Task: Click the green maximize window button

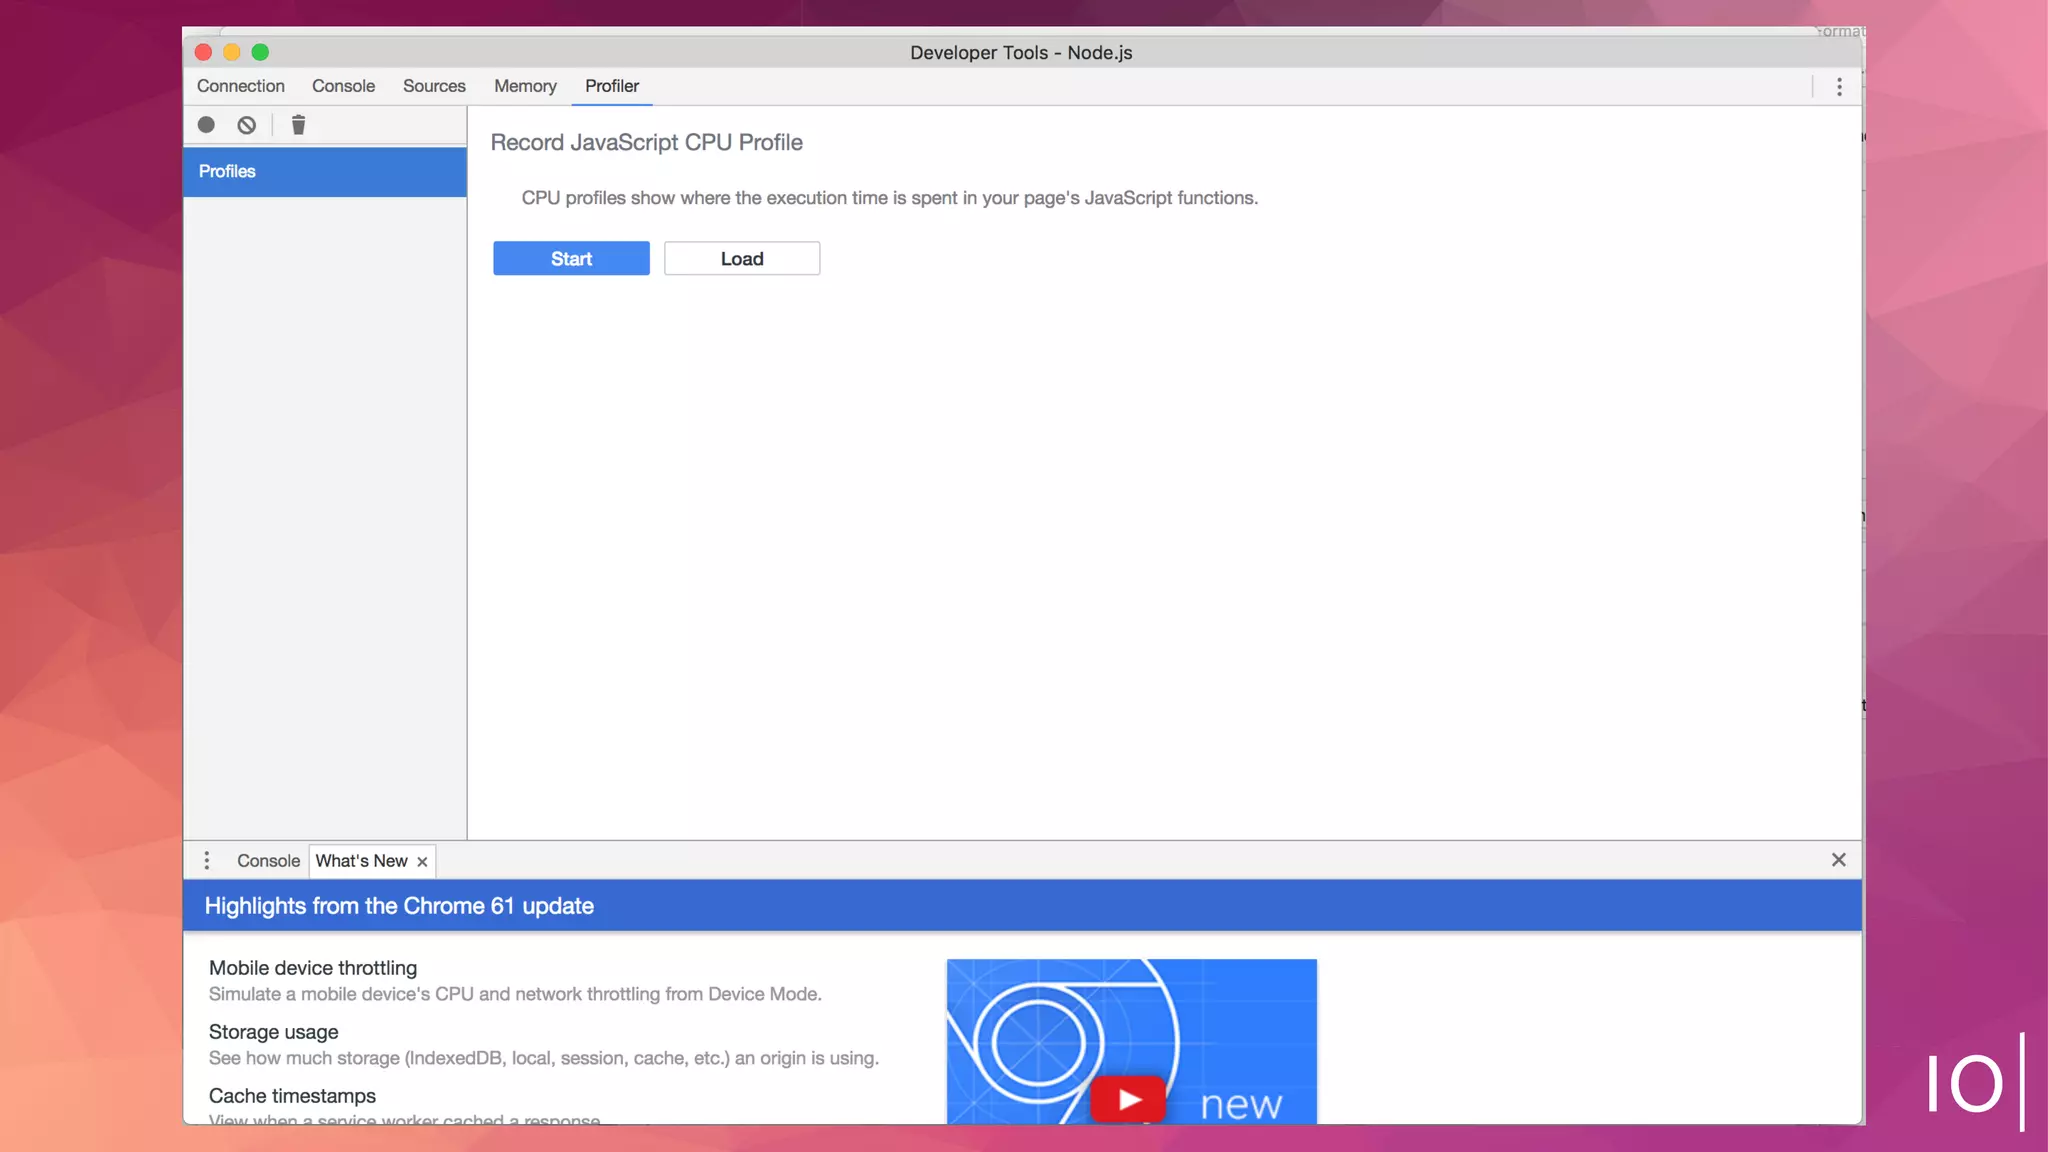Action: point(260,52)
